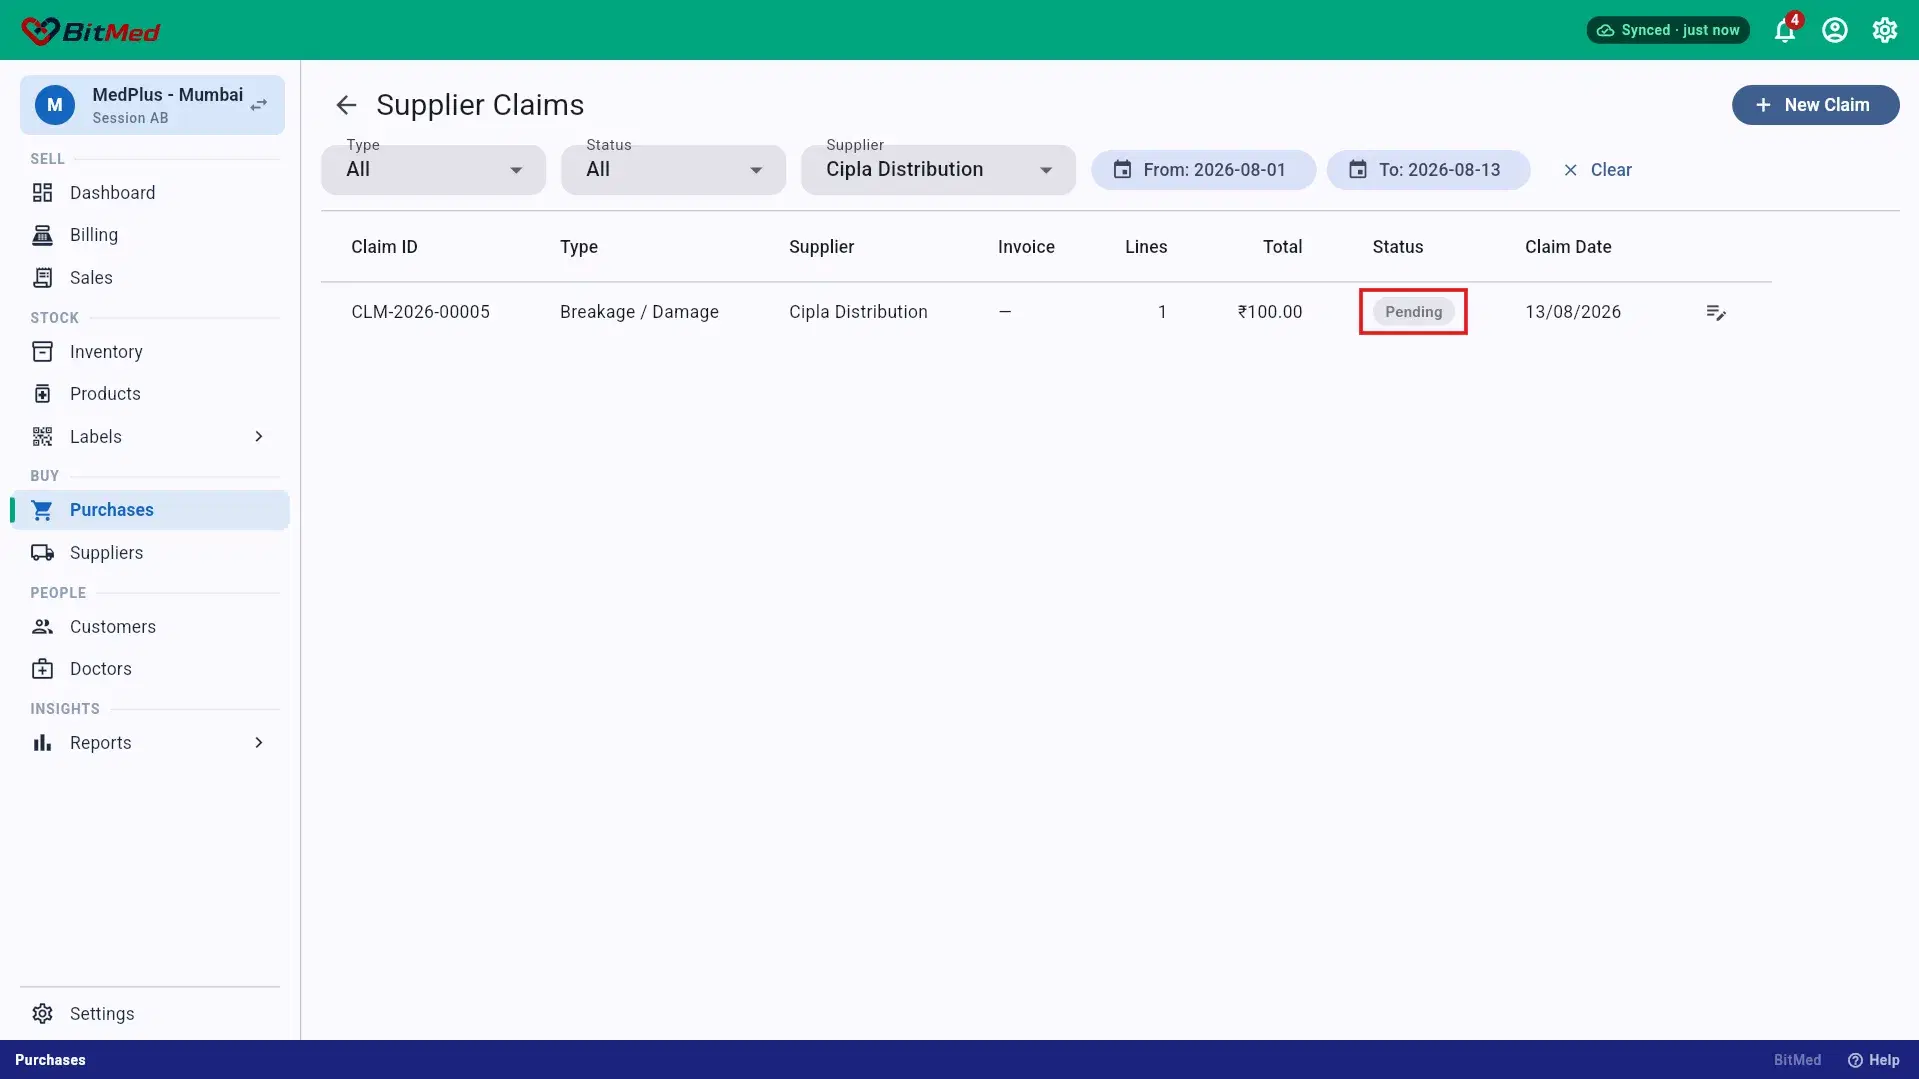Click the switch store arrows icon
1919x1079 pixels.
(x=259, y=105)
